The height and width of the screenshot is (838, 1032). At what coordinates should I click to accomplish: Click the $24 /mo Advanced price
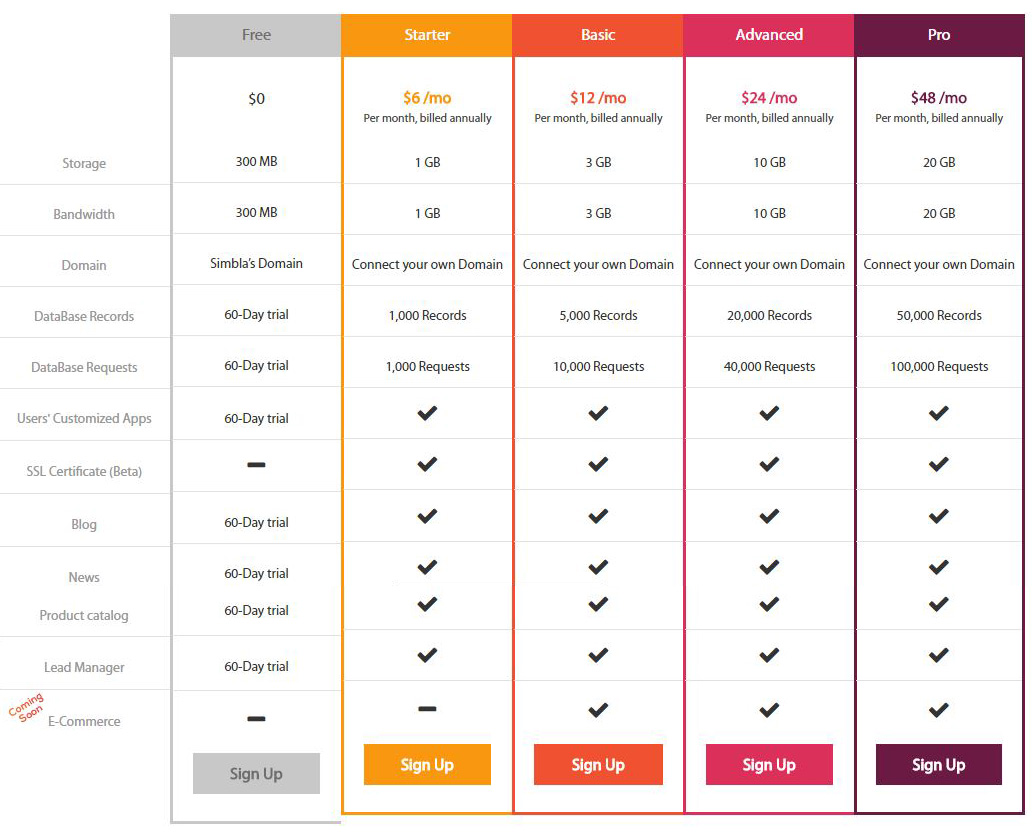(769, 98)
